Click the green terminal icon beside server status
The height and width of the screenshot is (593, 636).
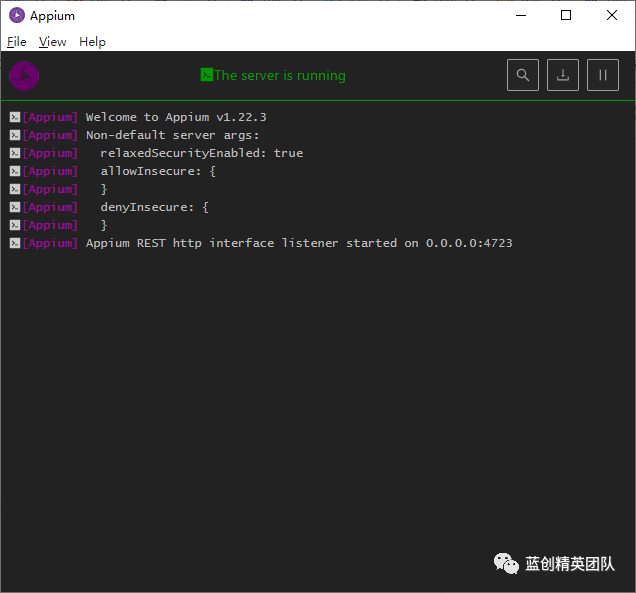tap(206, 75)
